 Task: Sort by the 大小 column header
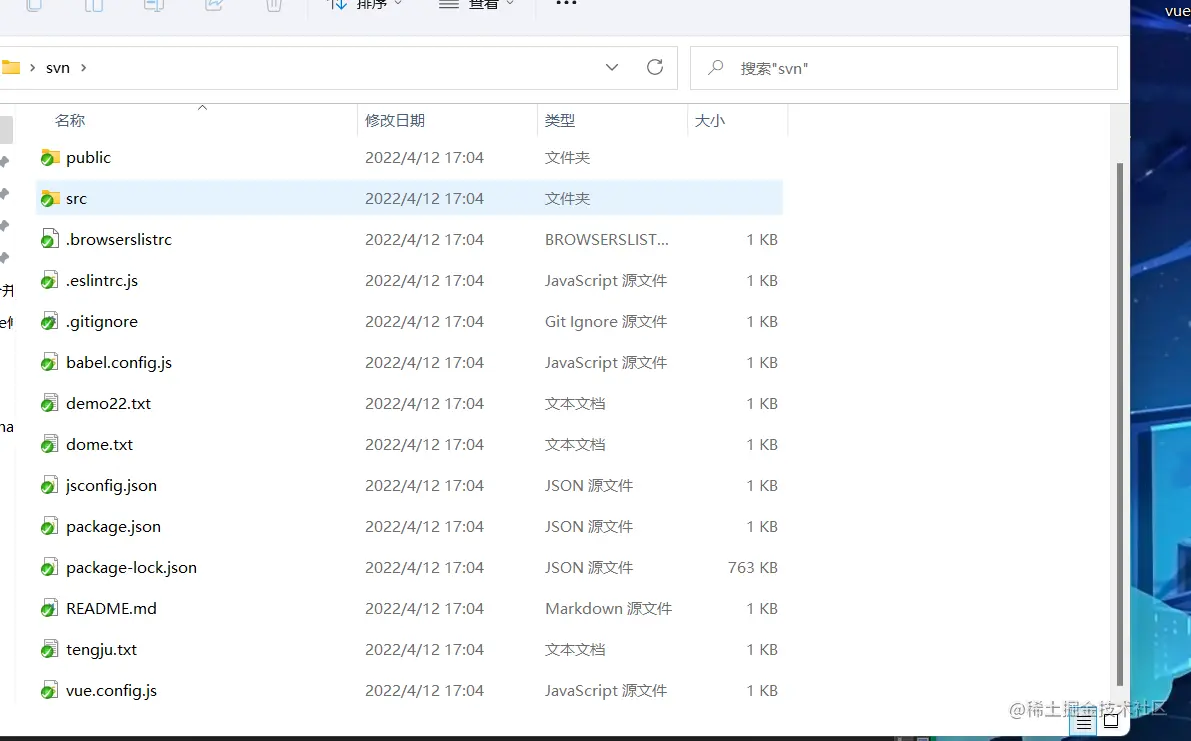pyautogui.click(x=710, y=121)
